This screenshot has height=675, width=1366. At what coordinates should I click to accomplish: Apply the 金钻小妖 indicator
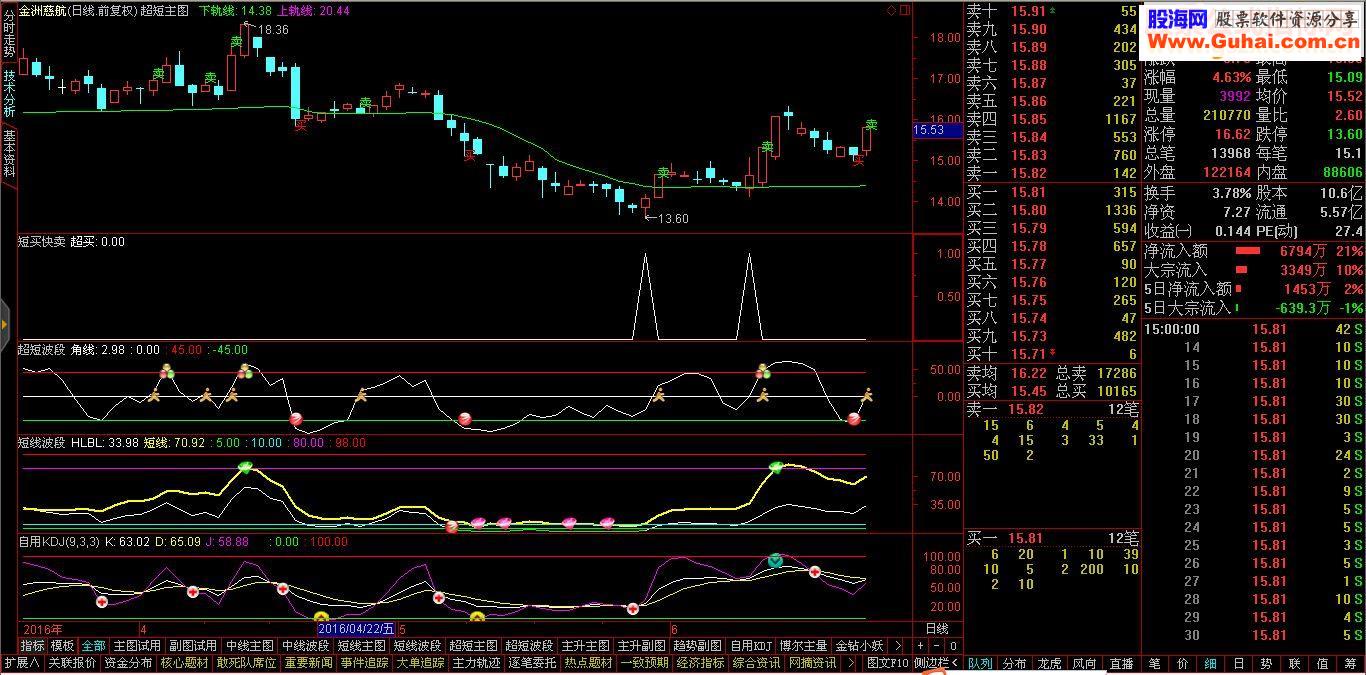(x=859, y=646)
